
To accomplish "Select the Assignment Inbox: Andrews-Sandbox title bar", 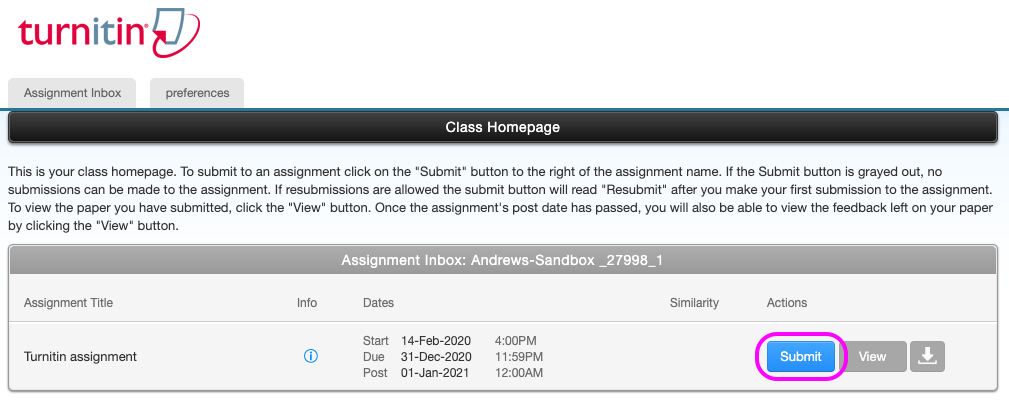I will [x=503, y=260].
